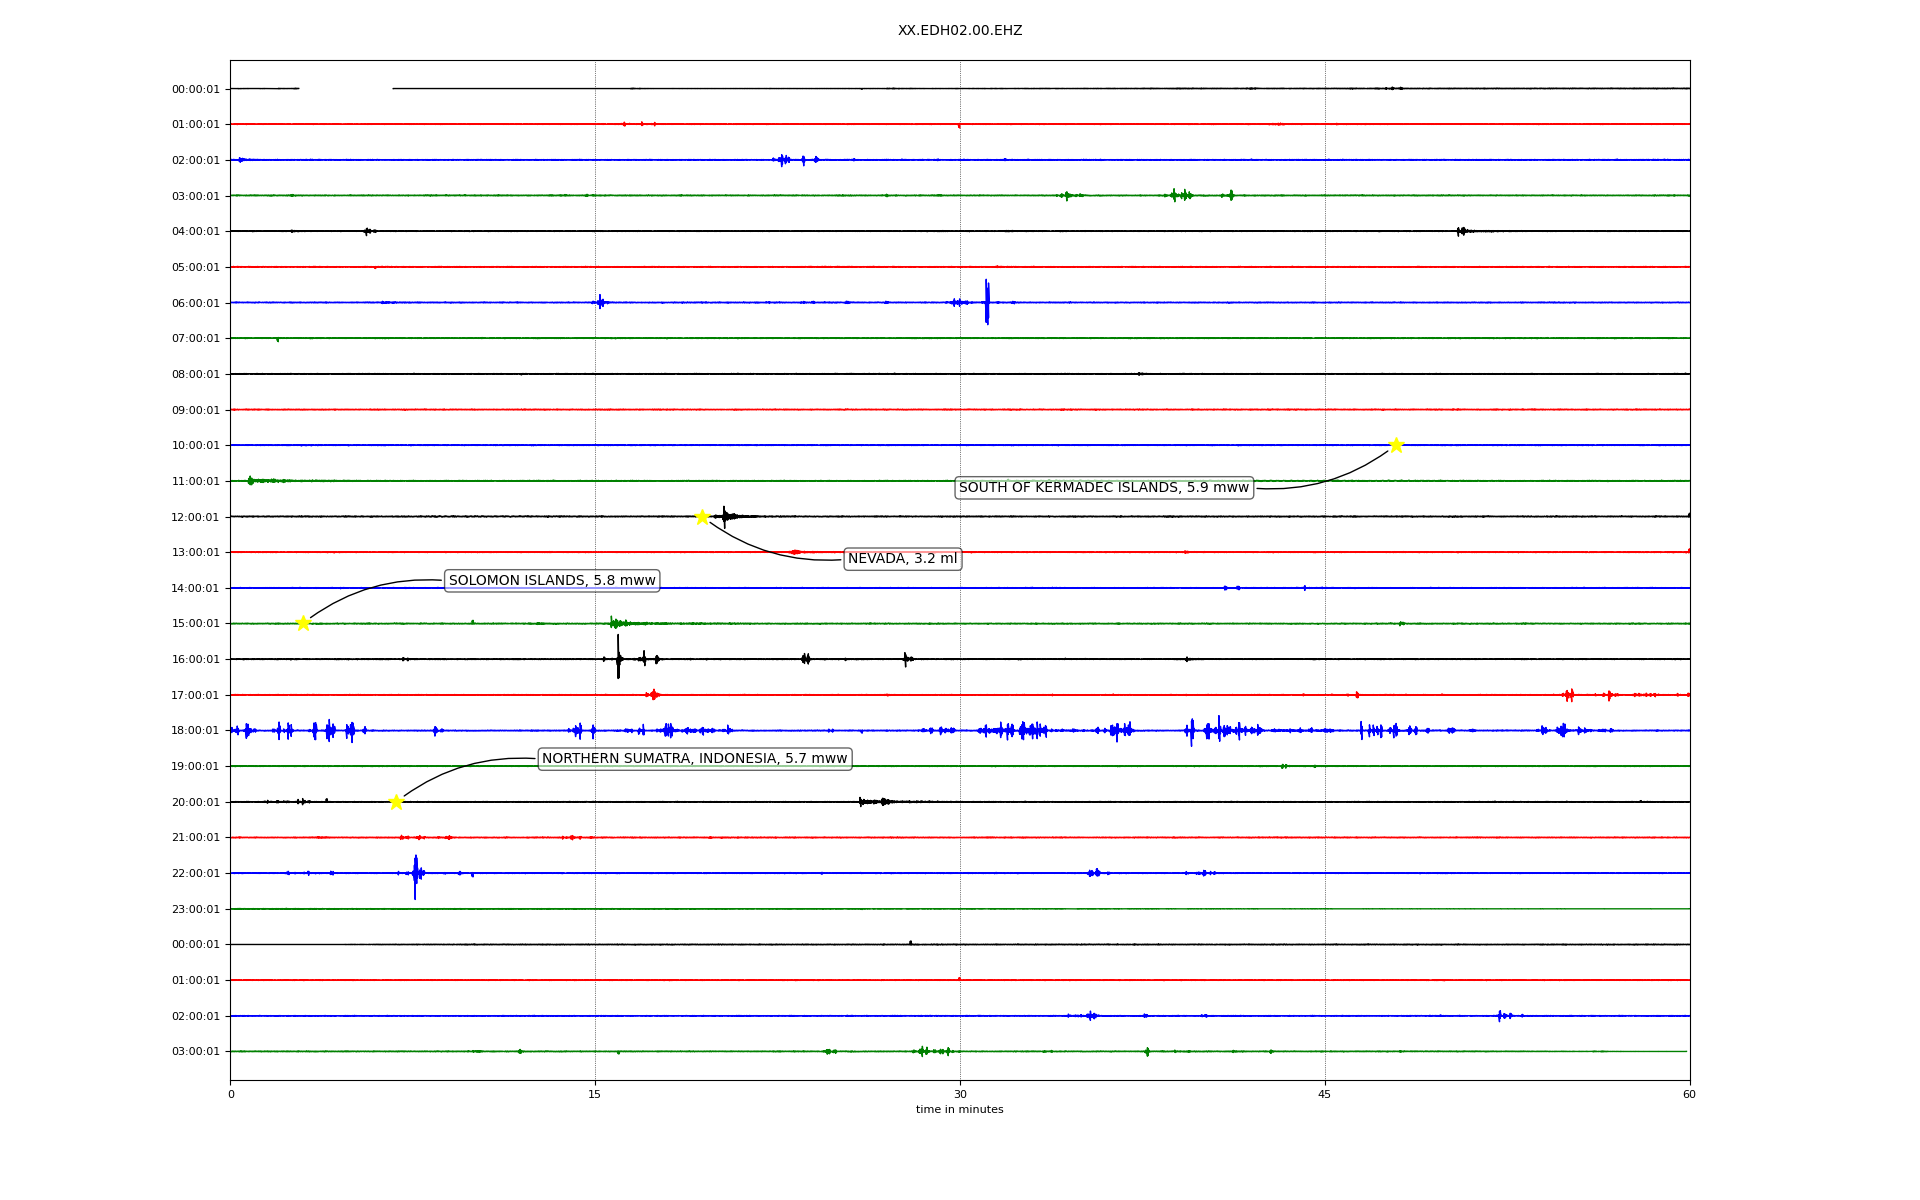Viewport: 1920px width, 1200px height.
Task: Click the 03:00:01 label at the bottom row
Action: pos(195,1052)
